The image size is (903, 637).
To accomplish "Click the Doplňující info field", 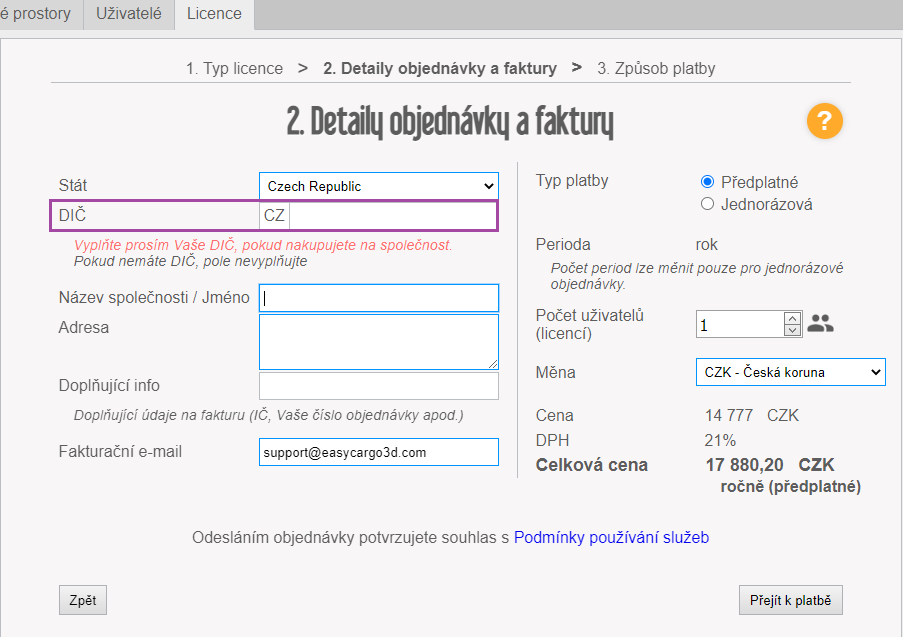I will [x=378, y=386].
